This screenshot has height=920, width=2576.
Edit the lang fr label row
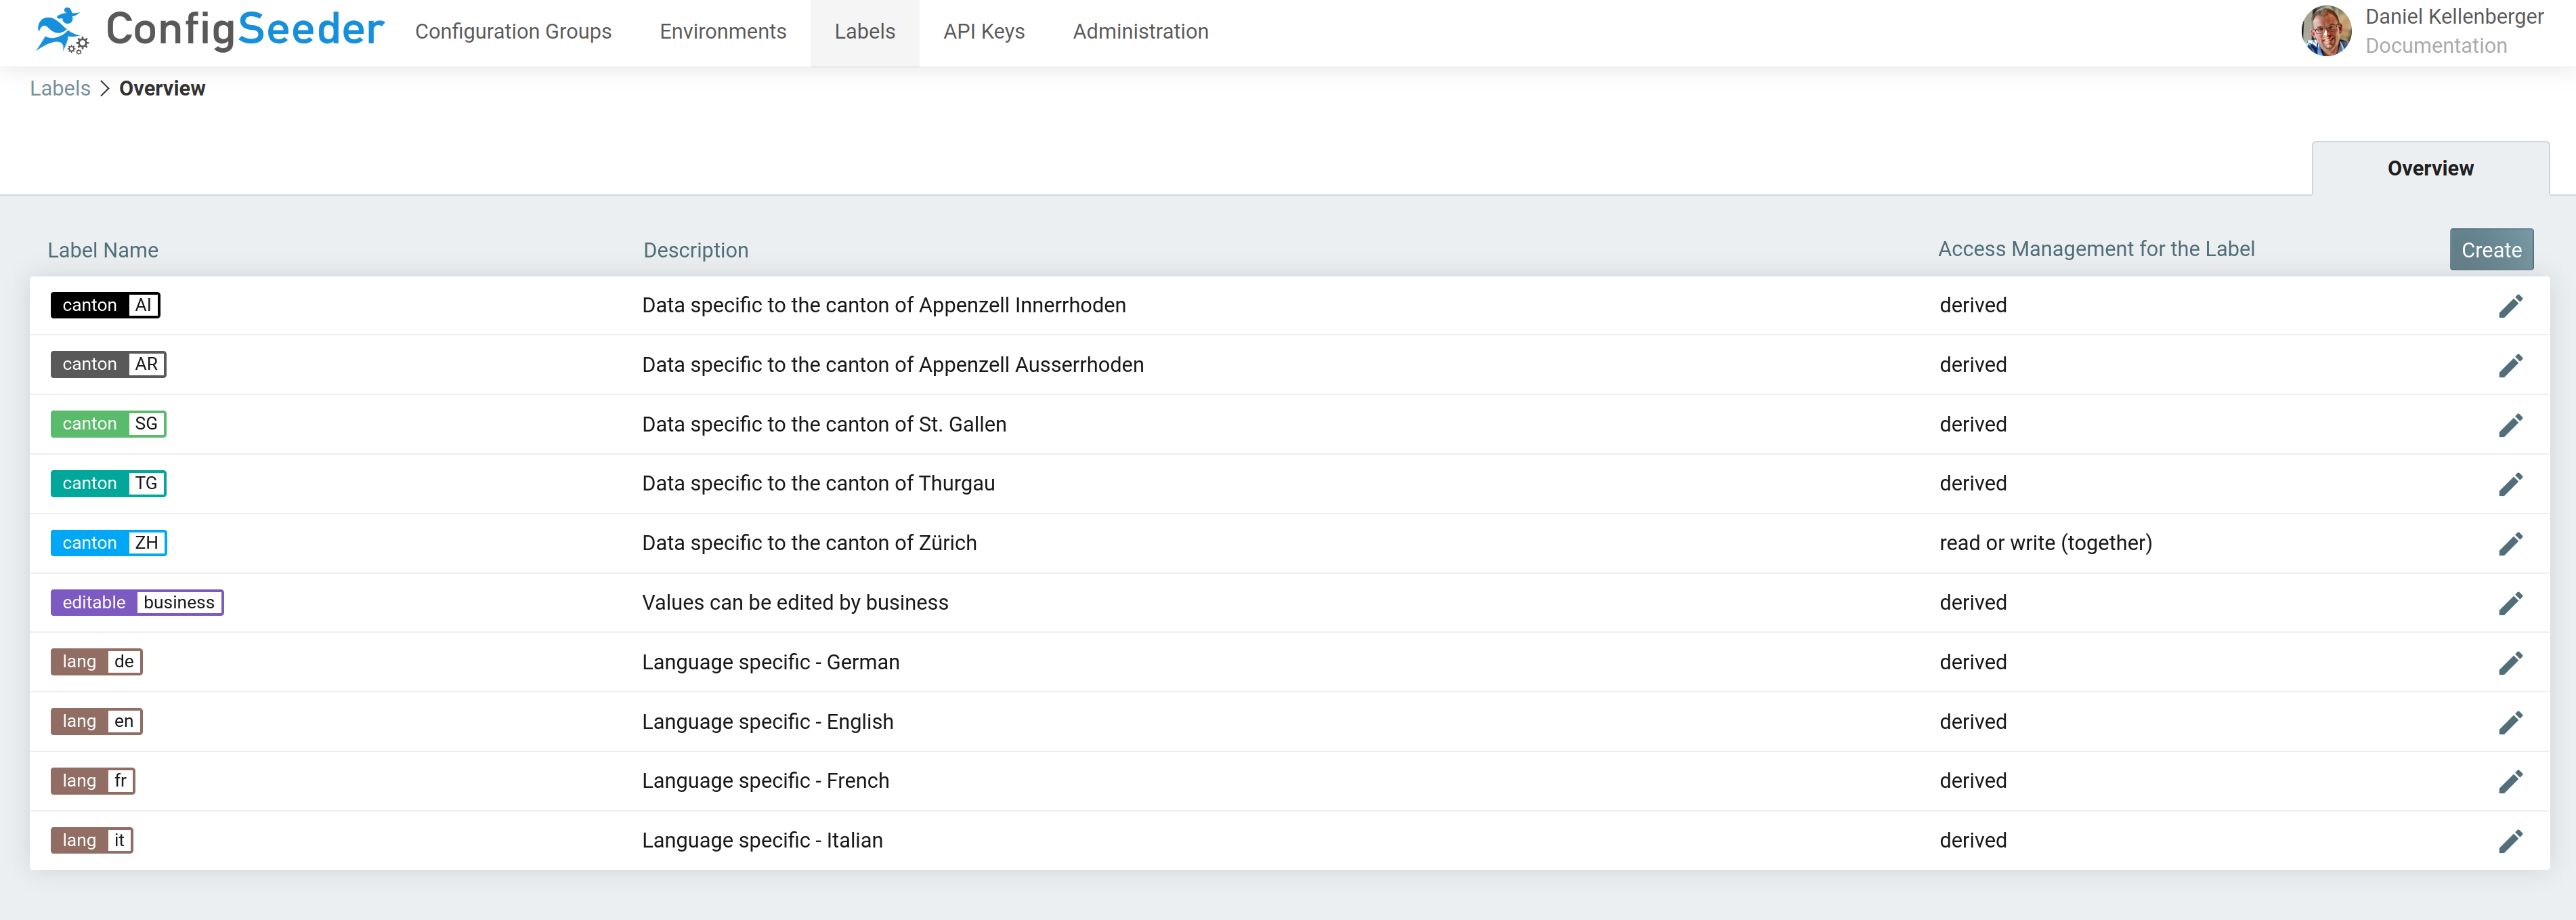[x=2510, y=781]
